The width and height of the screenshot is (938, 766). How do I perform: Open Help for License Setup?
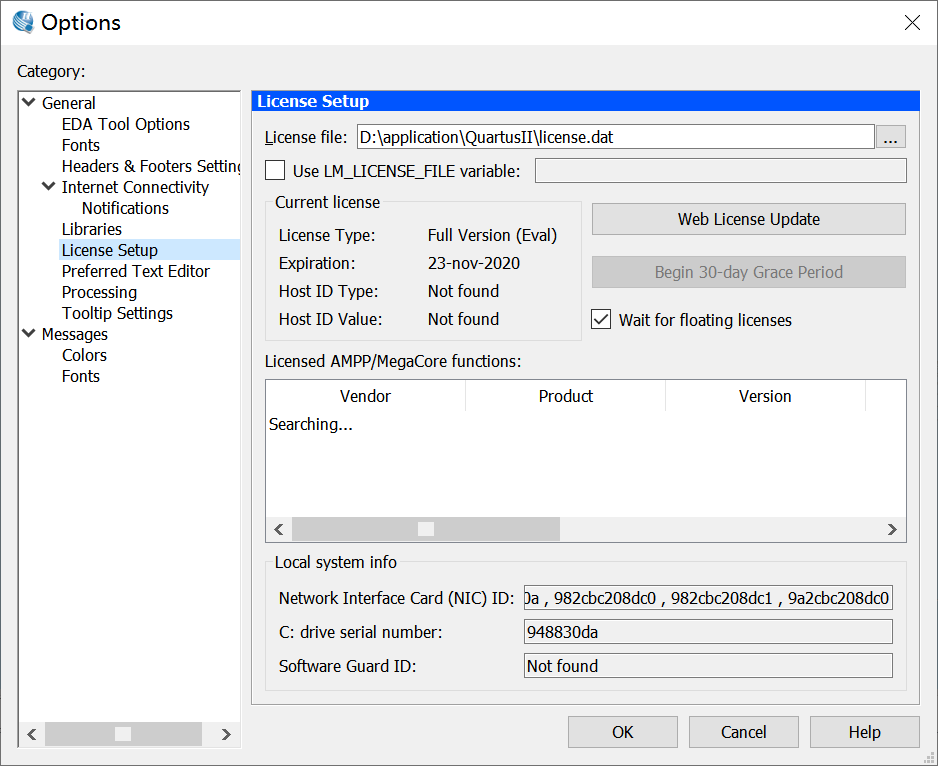coord(864,731)
